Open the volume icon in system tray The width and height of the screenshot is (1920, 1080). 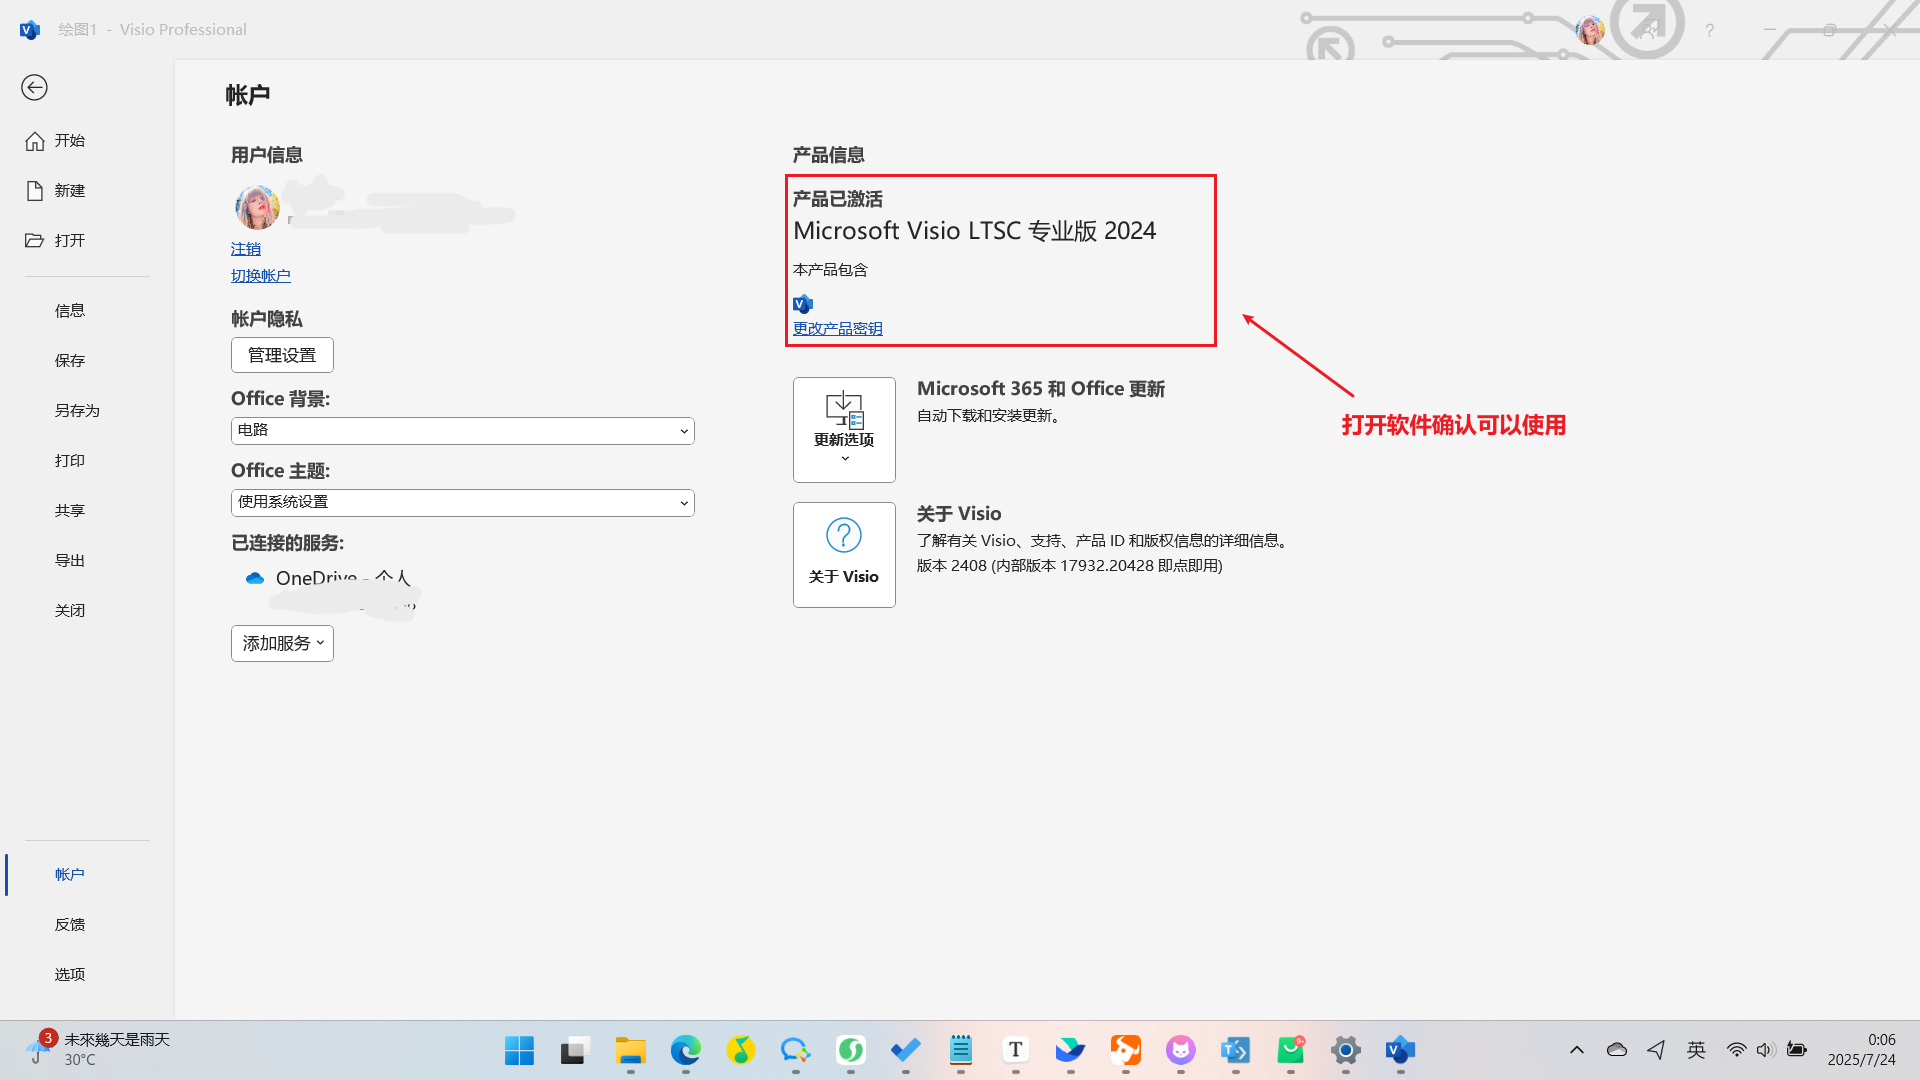pos(1765,1051)
